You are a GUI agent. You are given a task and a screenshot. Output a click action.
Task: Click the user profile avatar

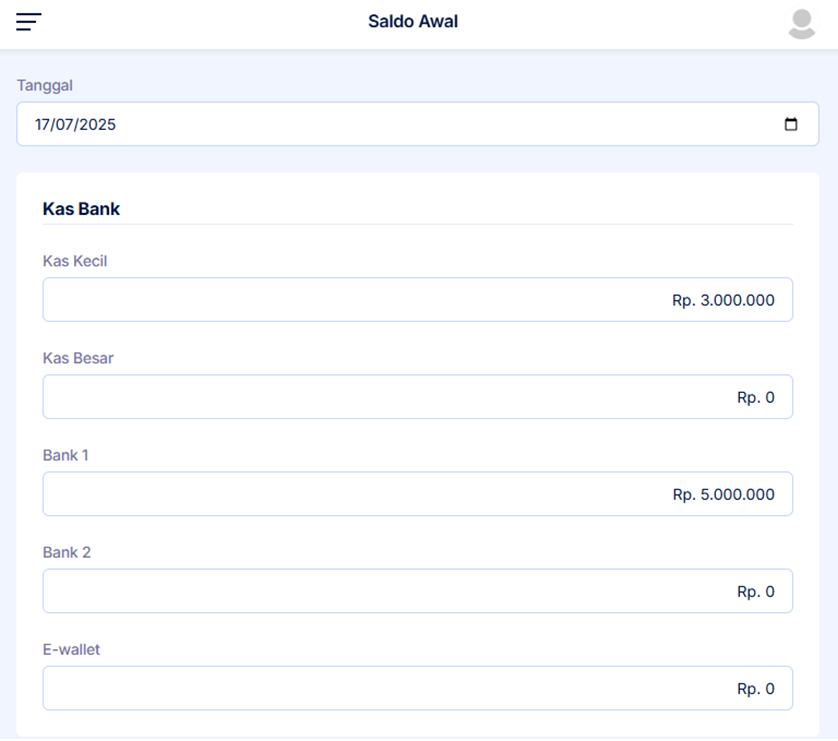pyautogui.click(x=802, y=23)
